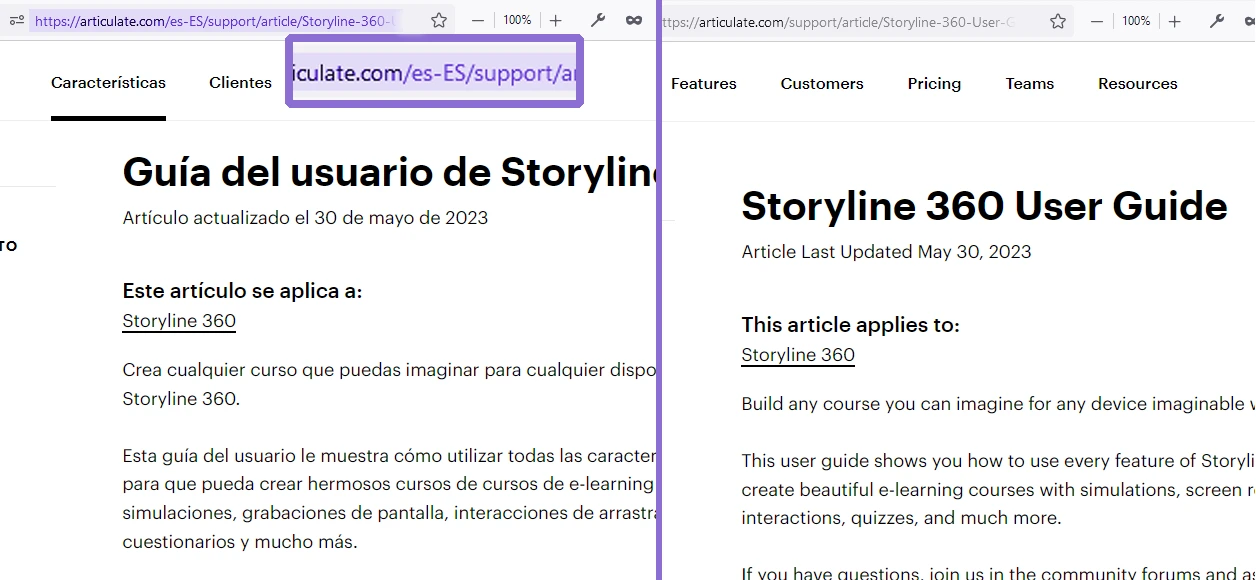Follow the Storyline 360 link under 'Este artículo se aplica a'
The width and height of the screenshot is (1256, 580).
(179, 321)
